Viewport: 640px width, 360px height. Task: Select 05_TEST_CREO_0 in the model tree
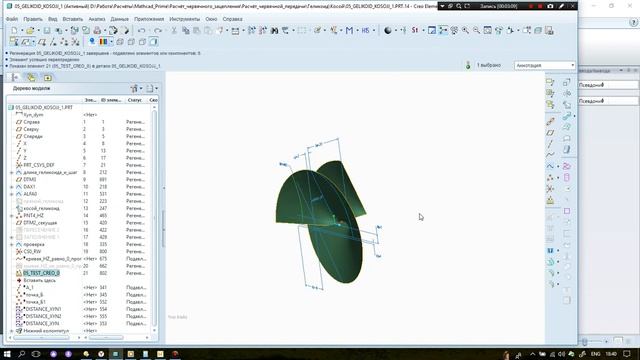[41, 273]
